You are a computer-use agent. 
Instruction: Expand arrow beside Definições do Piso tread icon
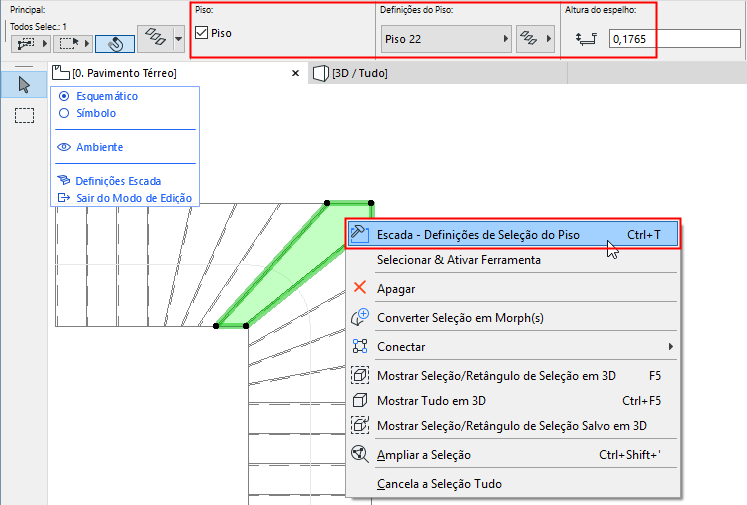click(x=549, y=39)
